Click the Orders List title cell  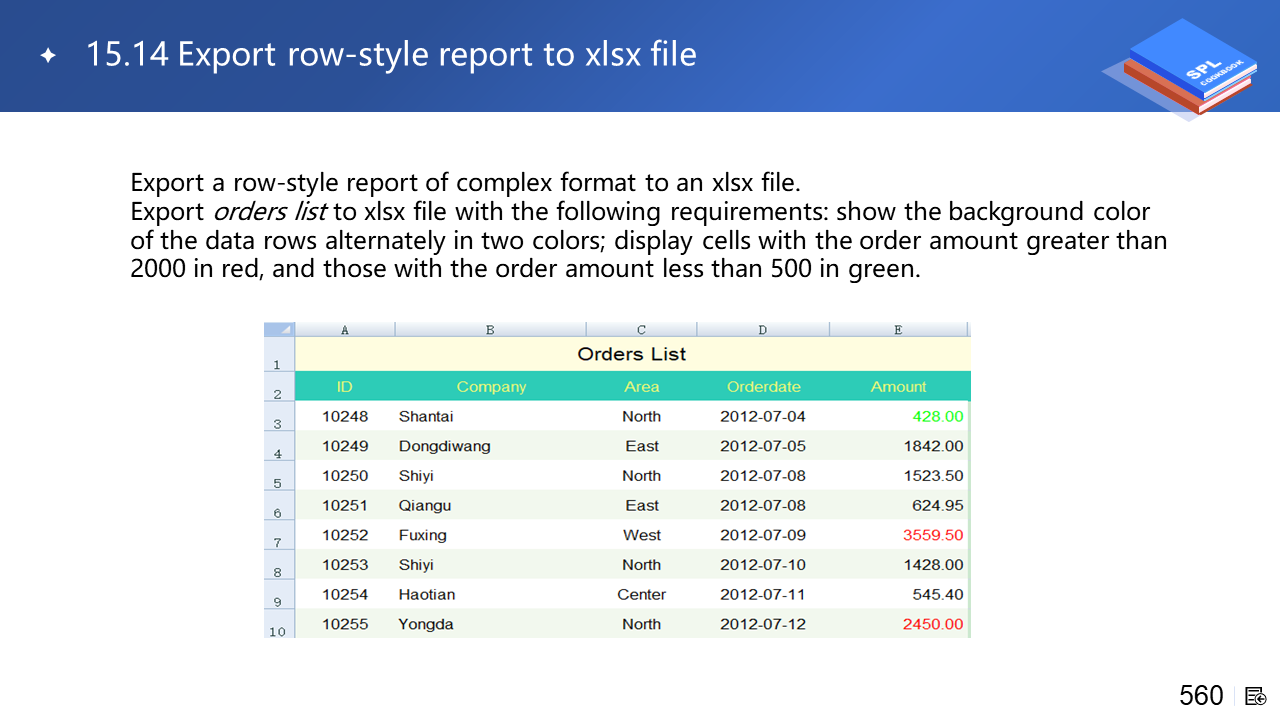[x=632, y=354]
